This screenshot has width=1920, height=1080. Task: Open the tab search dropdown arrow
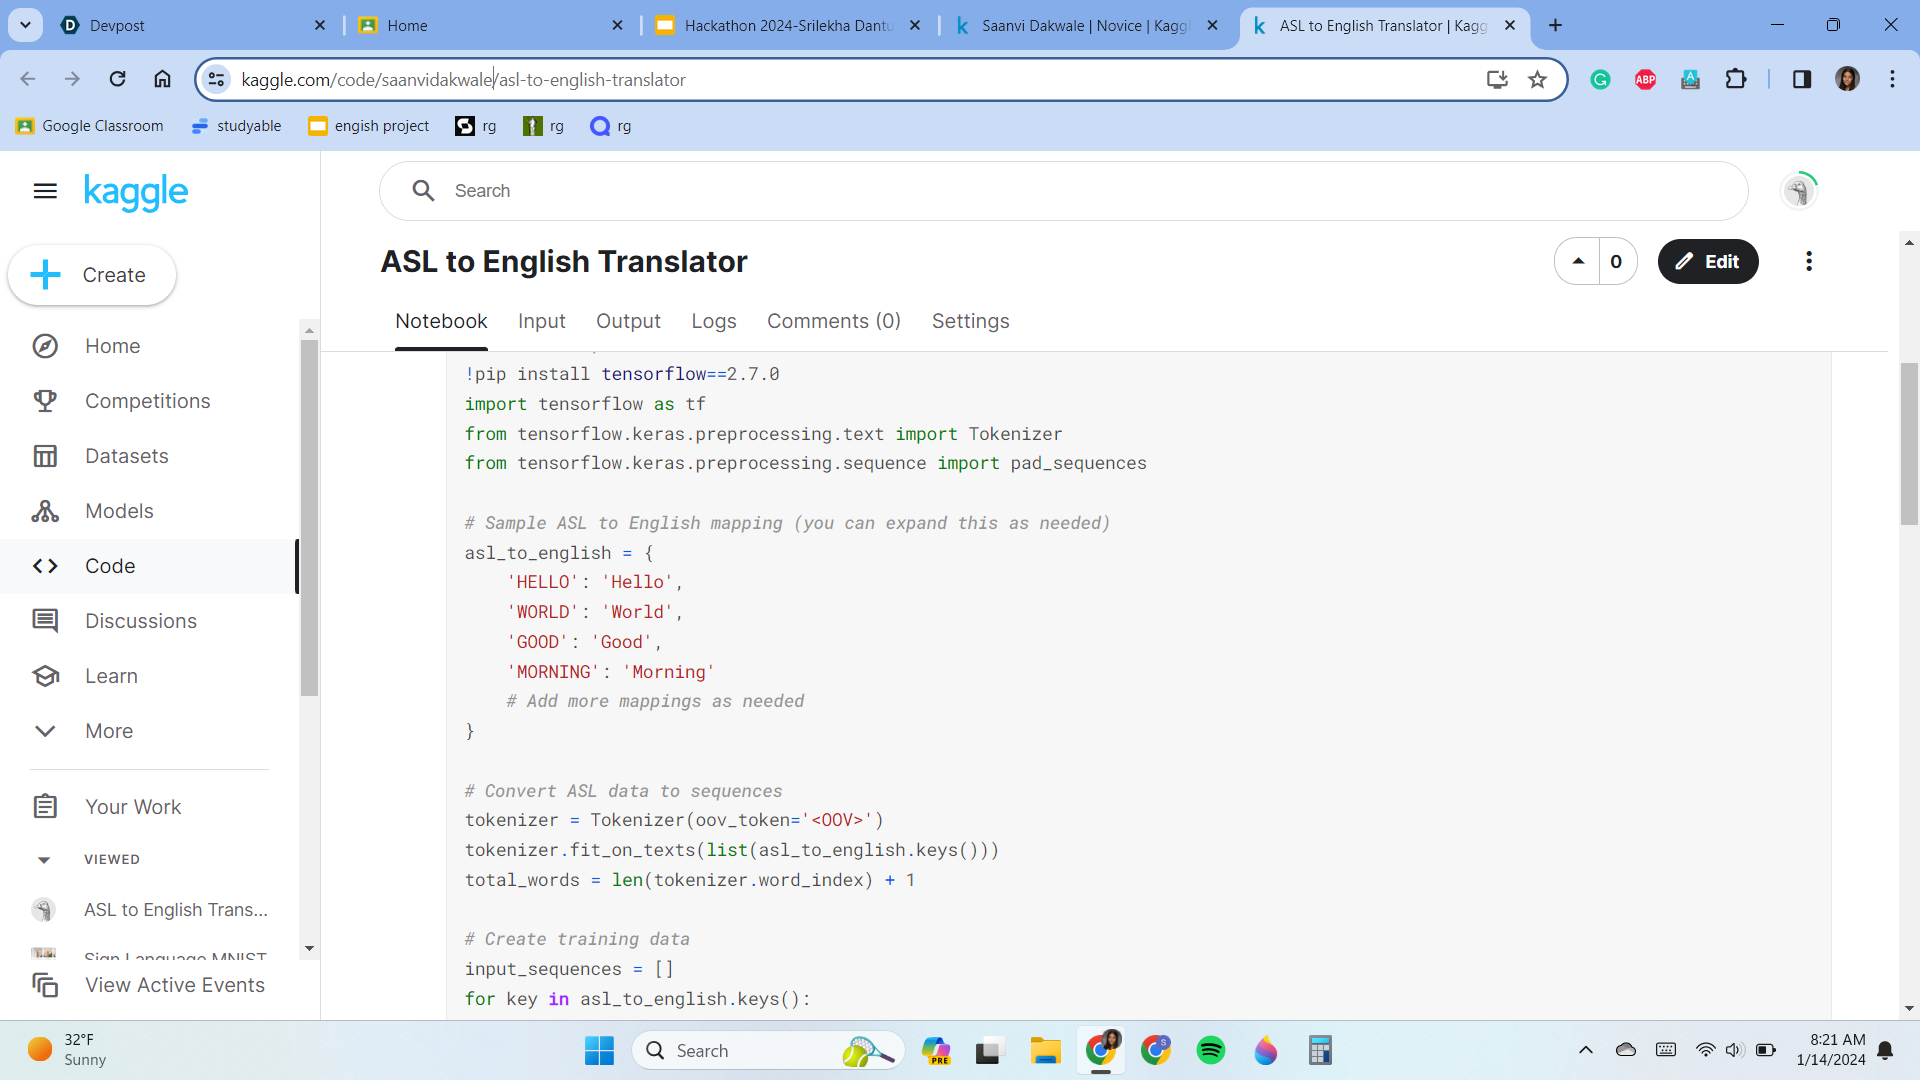(x=25, y=25)
